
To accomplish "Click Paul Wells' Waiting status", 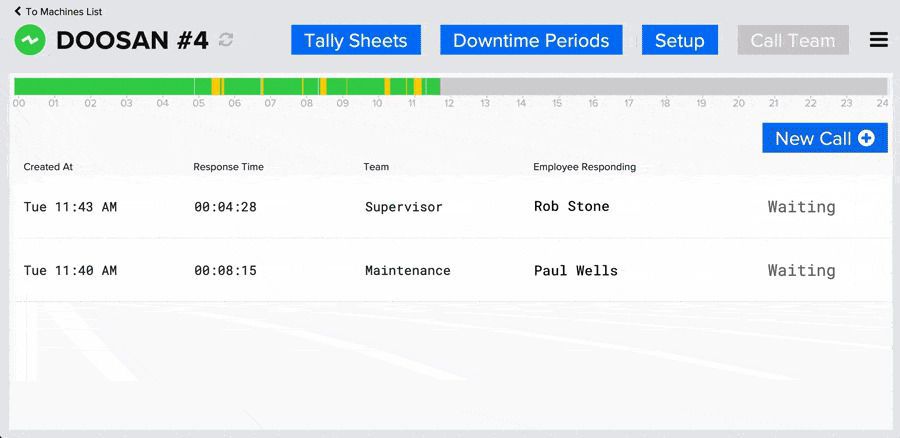I will [x=801, y=270].
